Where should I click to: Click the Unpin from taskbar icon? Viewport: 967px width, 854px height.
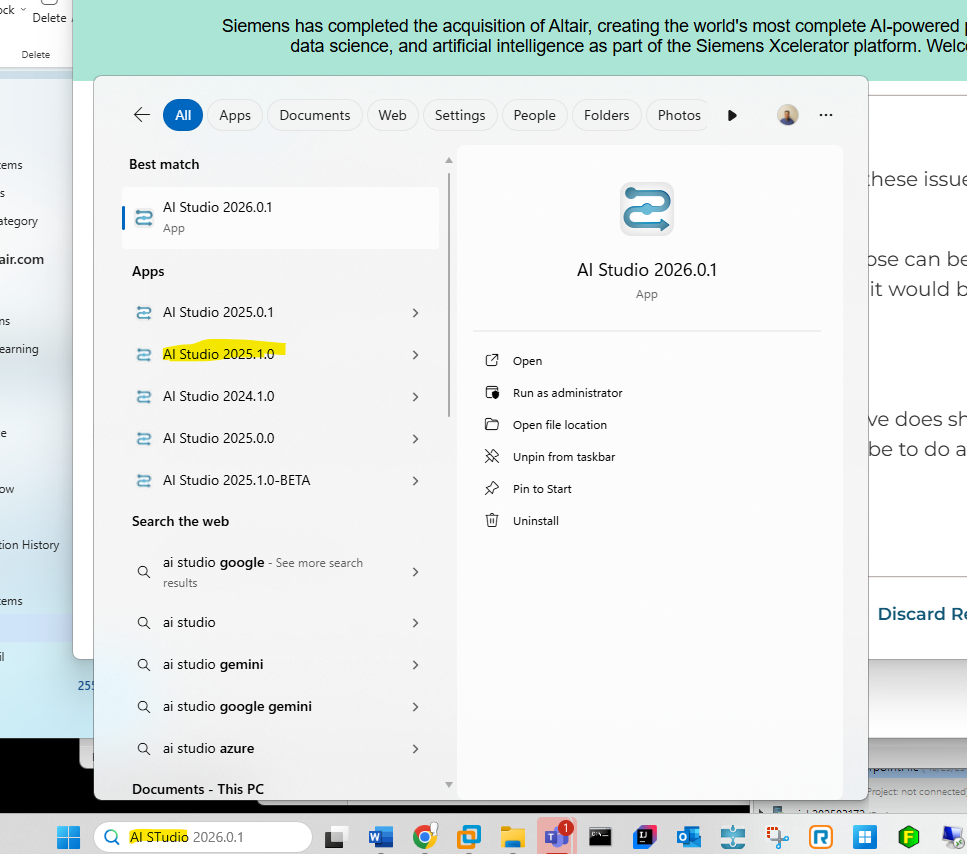pos(492,457)
